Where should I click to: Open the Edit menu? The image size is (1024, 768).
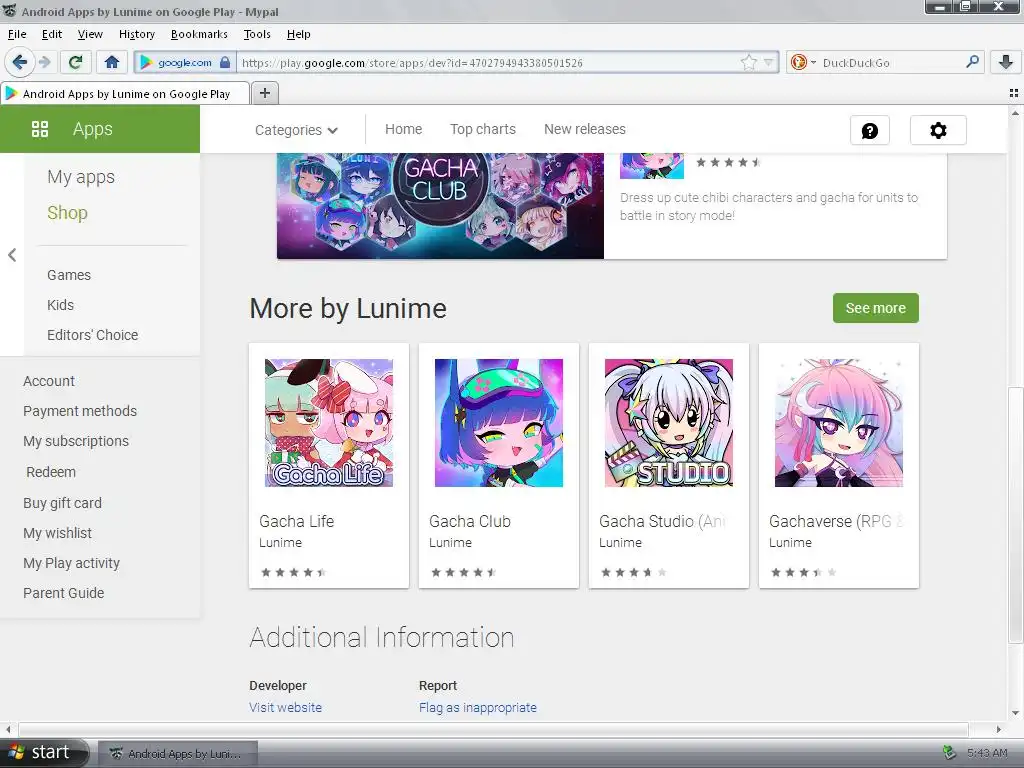pos(52,34)
